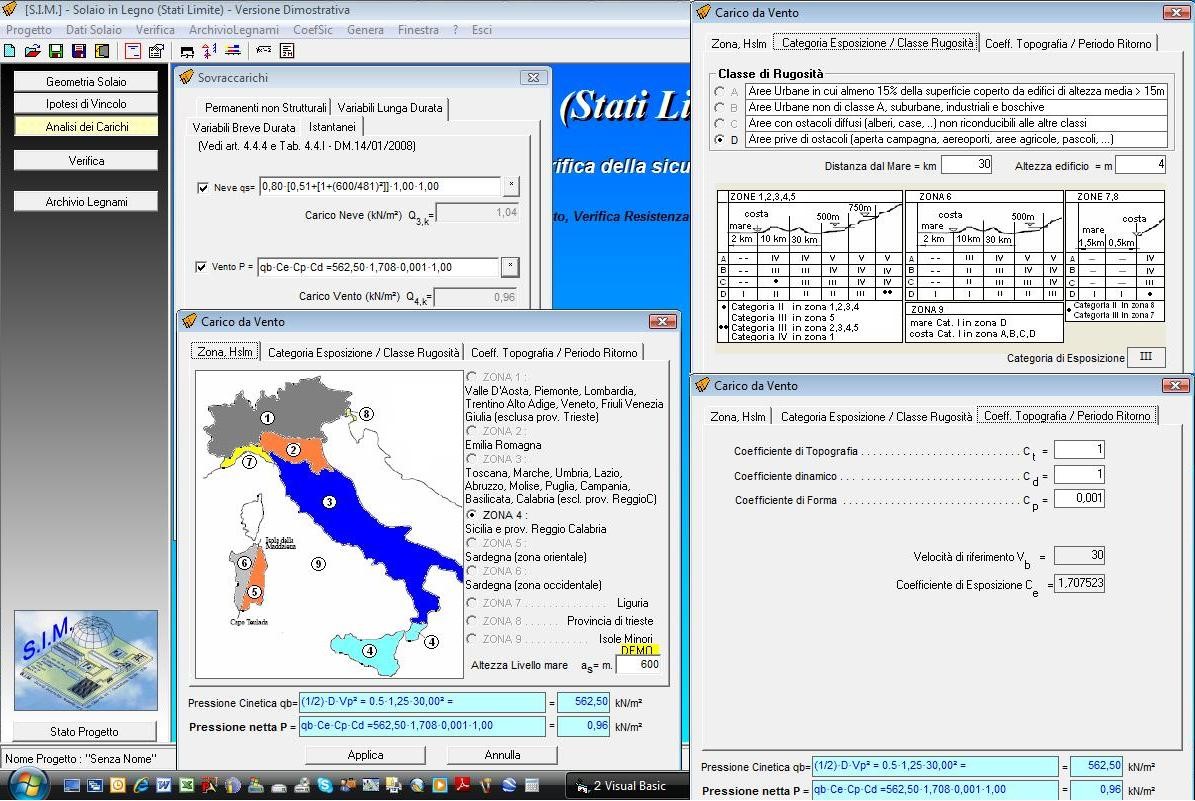Toggle the Vento P checkbox
The width and height of the screenshot is (1195, 801).
point(201,267)
